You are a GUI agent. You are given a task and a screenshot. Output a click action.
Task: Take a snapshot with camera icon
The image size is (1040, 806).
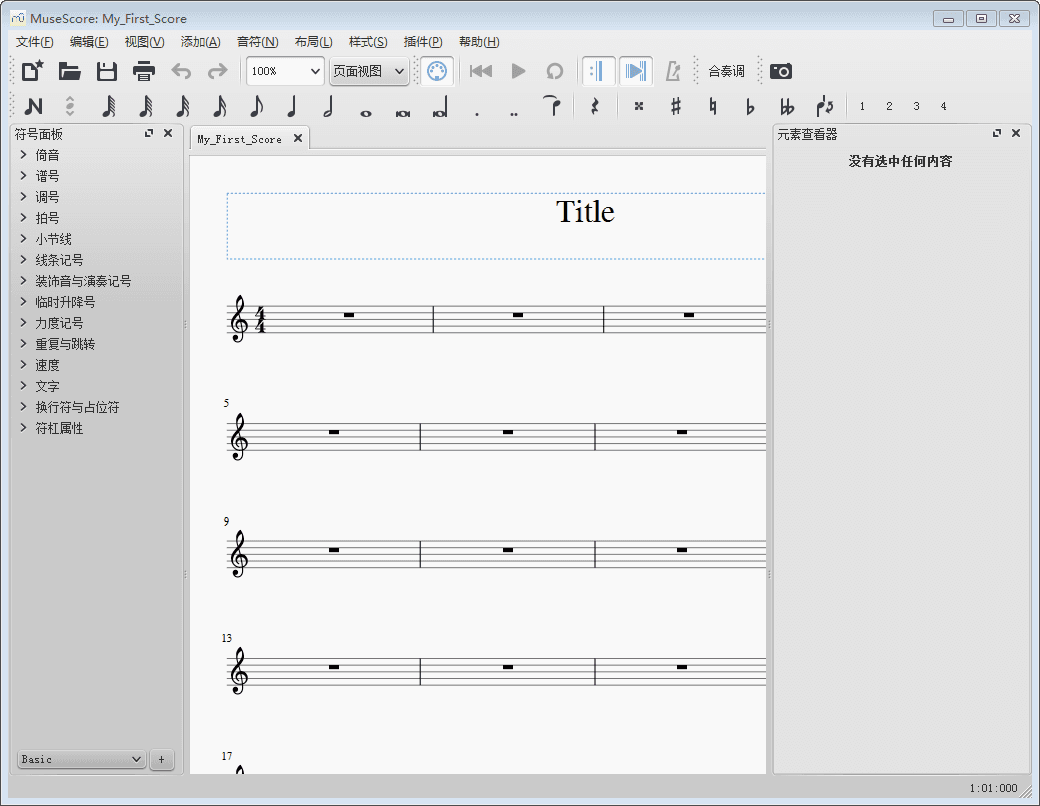pyautogui.click(x=781, y=71)
